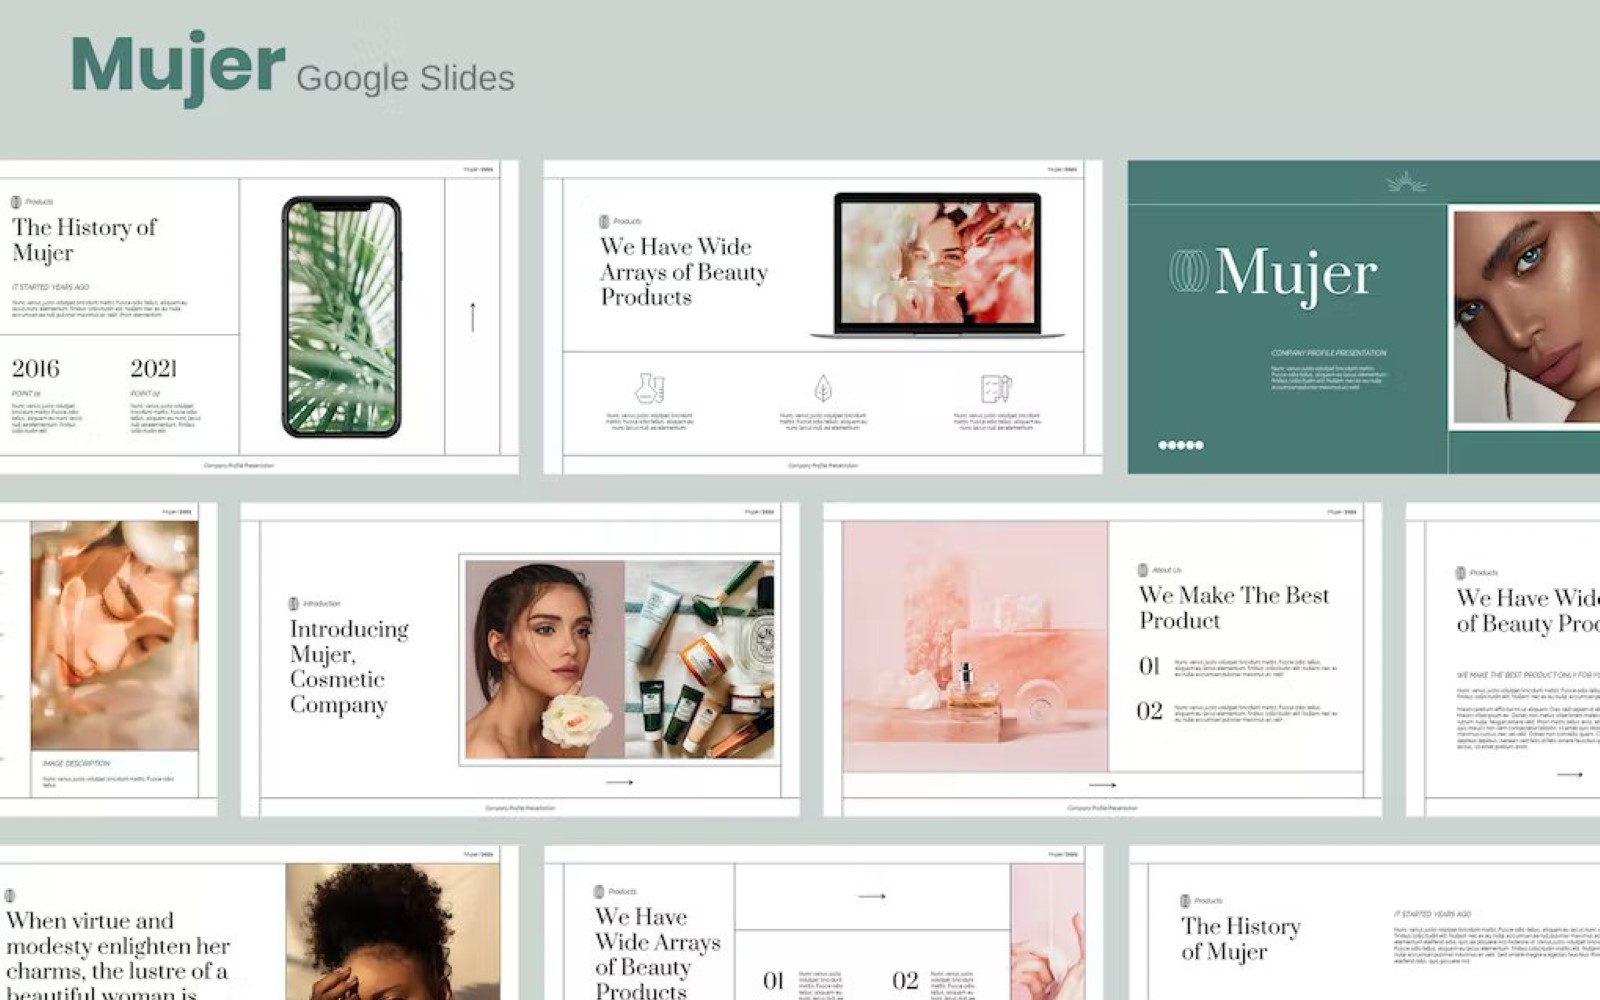This screenshot has width=1600, height=1000.
Task: Click the '01' number in Best Product slide
Action: [1149, 666]
